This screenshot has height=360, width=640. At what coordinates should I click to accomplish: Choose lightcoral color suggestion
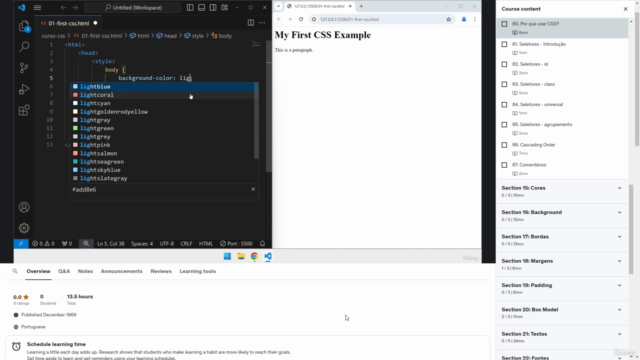click(x=163, y=95)
